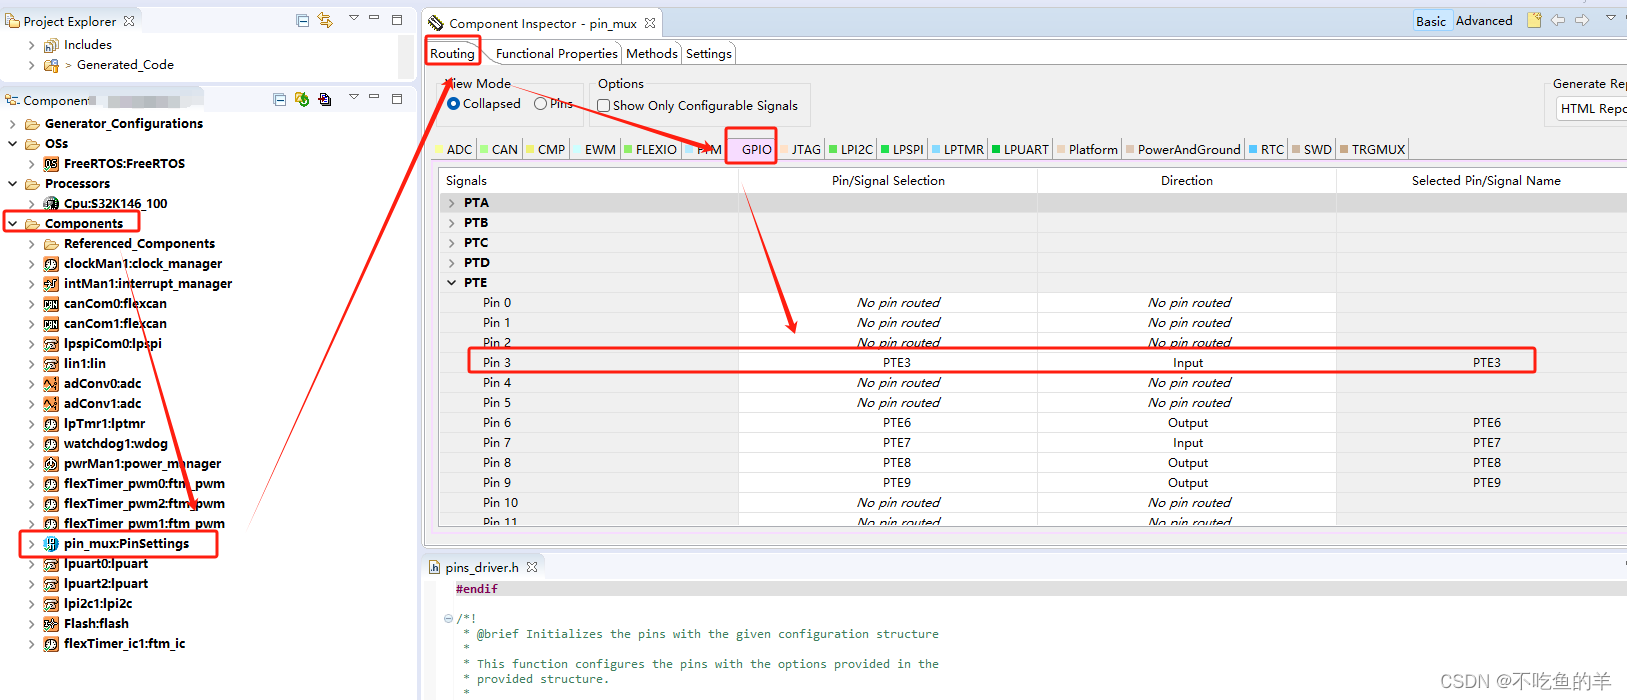Collapse all items in Project Explorer
The image size is (1627, 700).
pos(303,20)
